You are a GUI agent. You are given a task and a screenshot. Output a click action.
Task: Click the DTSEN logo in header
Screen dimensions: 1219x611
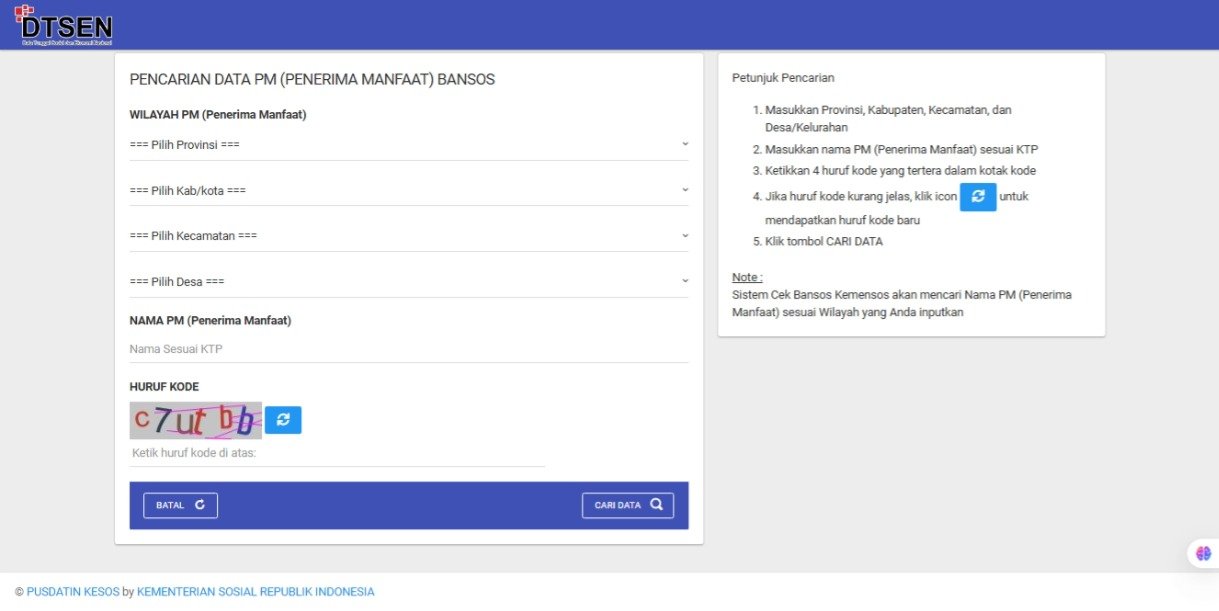click(x=64, y=25)
